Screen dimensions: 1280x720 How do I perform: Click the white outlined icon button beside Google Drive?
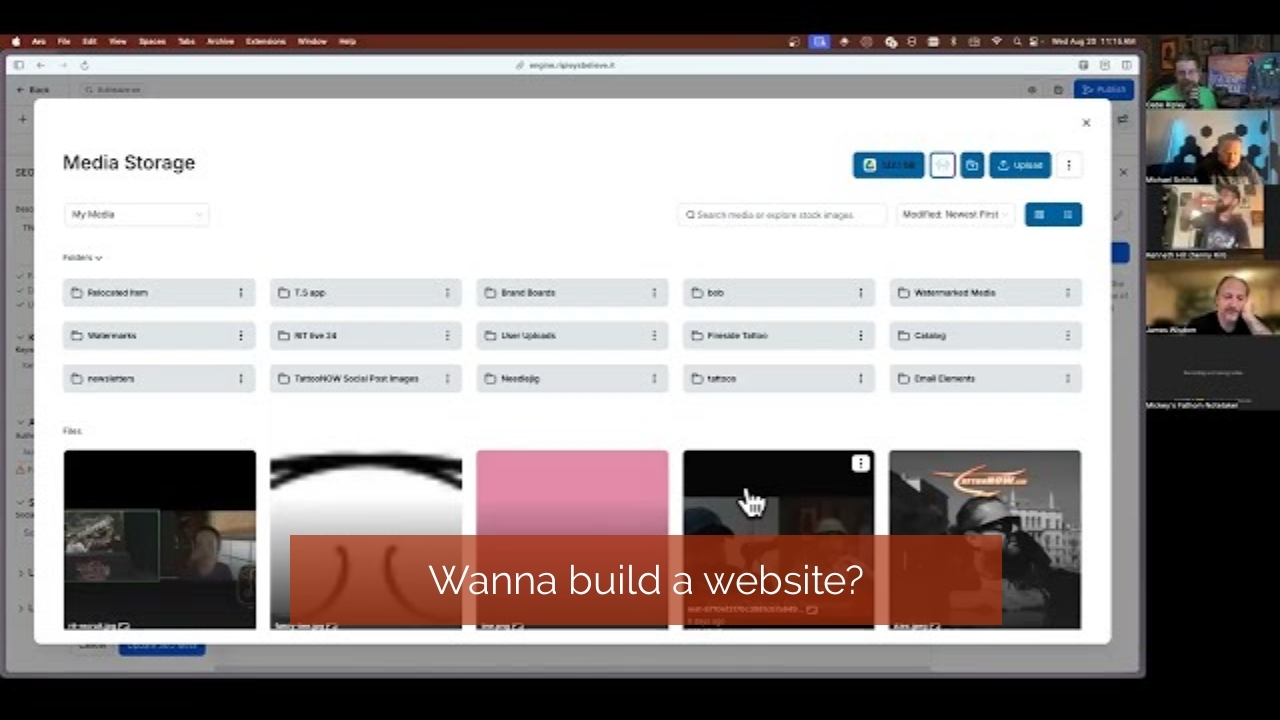tap(942, 165)
